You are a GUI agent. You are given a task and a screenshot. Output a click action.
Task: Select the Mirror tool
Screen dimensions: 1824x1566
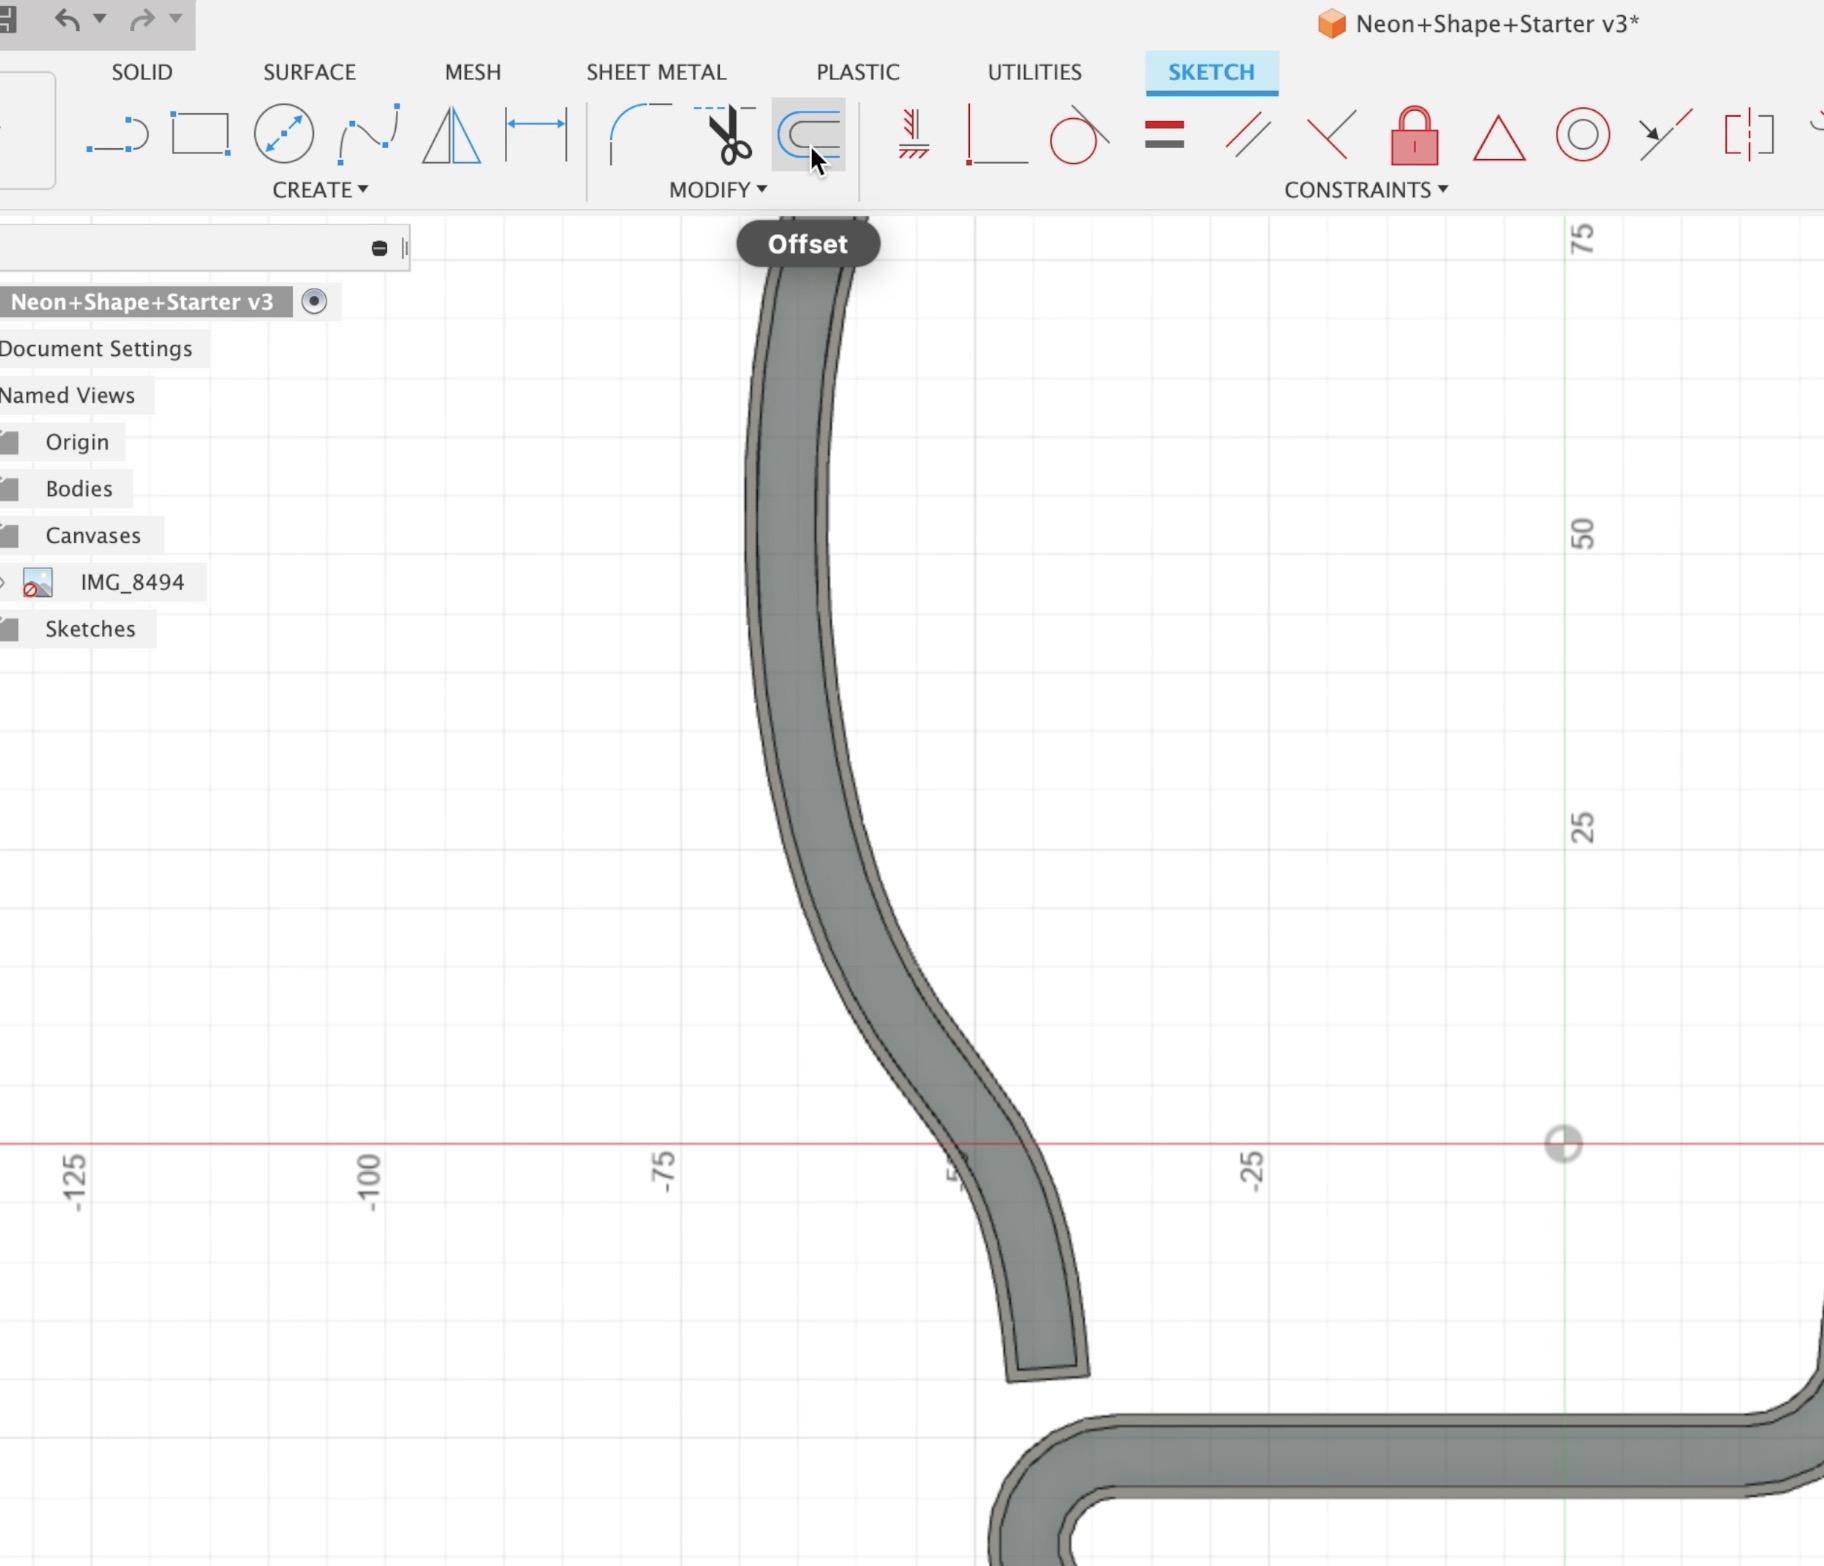coord(450,135)
